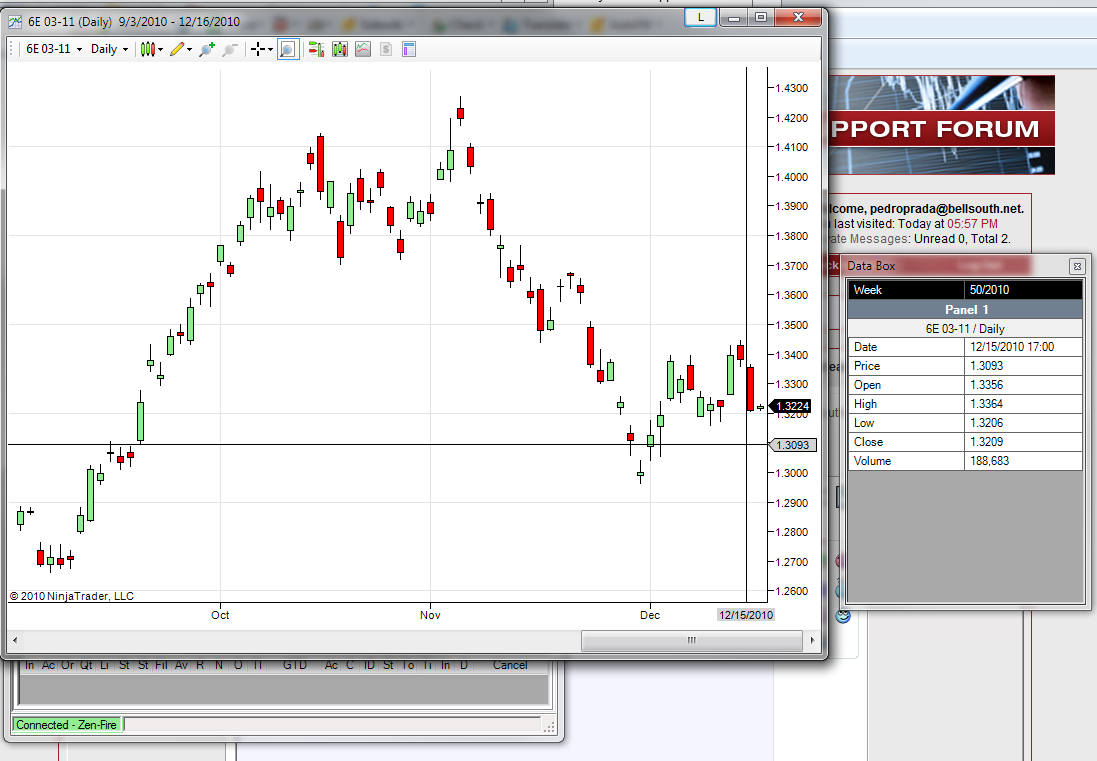Click the Nov label on time axis
This screenshot has width=1097, height=761.
430,615
